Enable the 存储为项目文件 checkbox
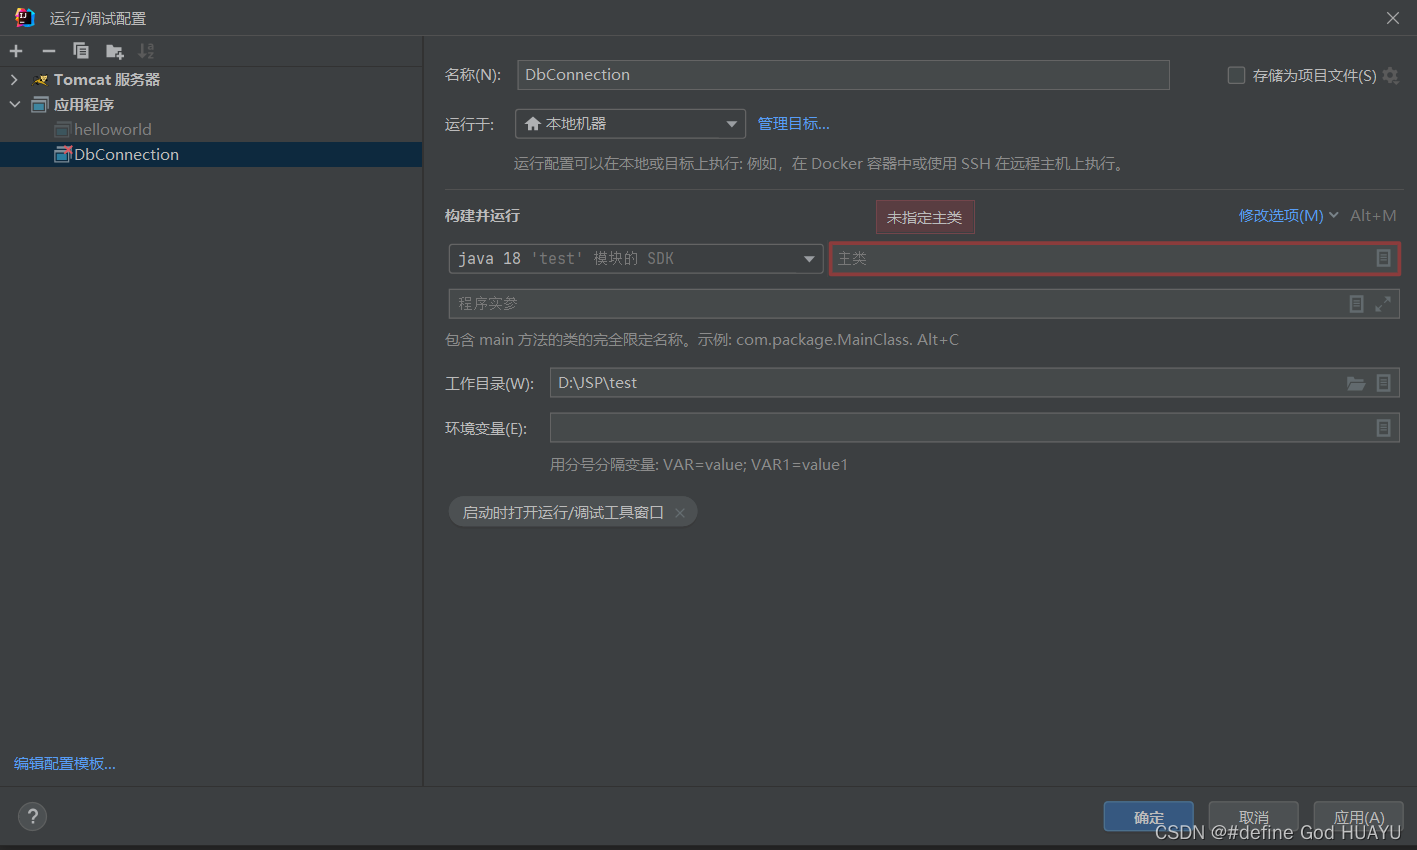Image resolution: width=1417 pixels, height=850 pixels. (x=1236, y=75)
